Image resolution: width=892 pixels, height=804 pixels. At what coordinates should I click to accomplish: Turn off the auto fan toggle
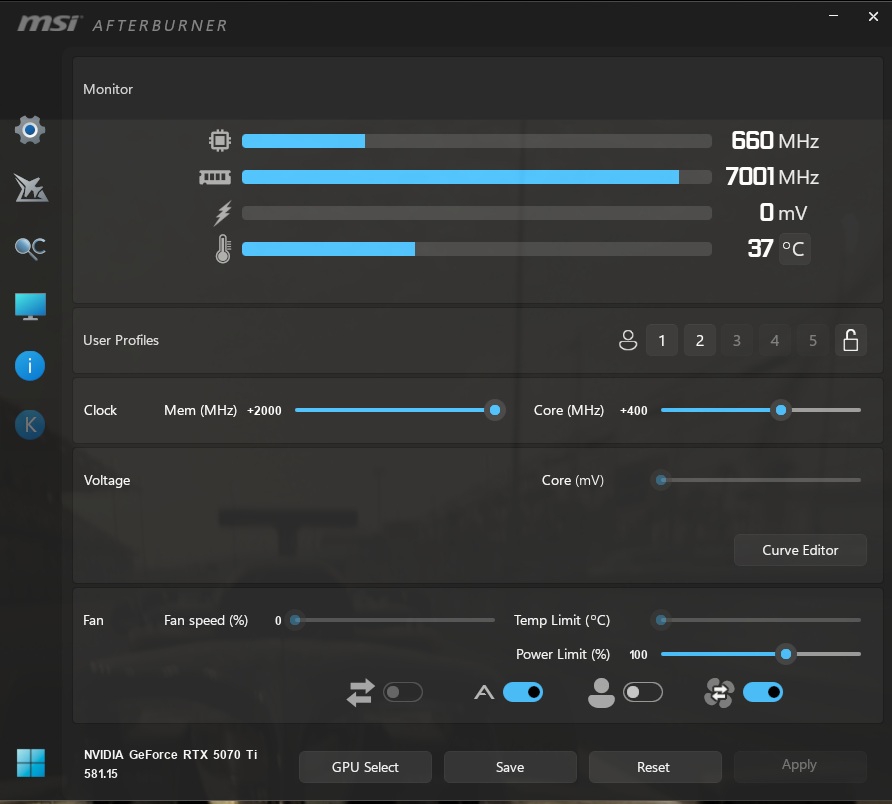523,692
